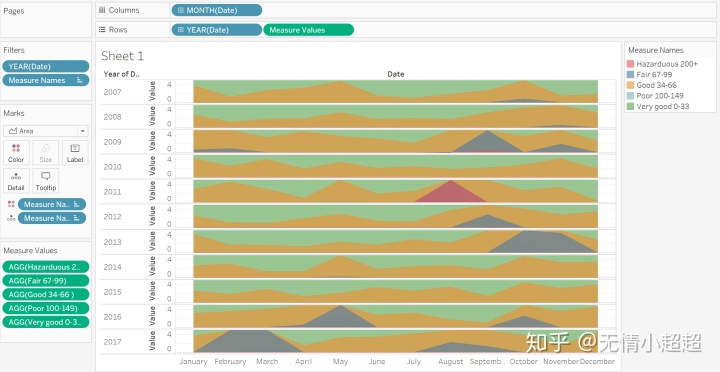
Task: Click the Measure Names legend title
Action: click(x=656, y=50)
